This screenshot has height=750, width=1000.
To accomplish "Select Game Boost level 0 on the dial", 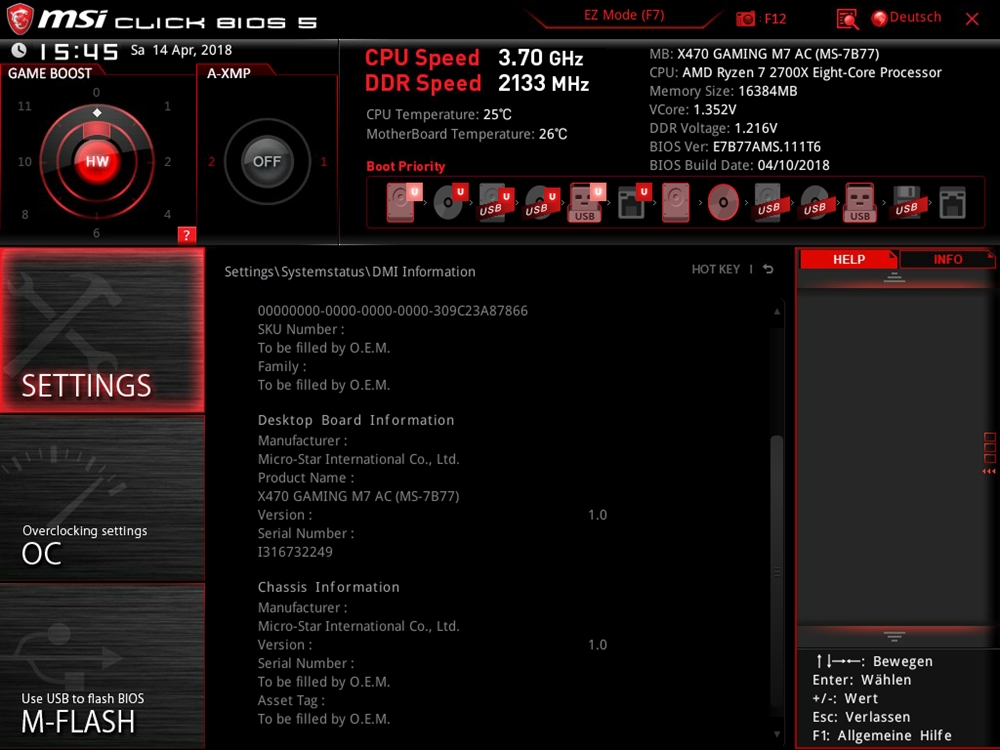I will click(96, 92).
